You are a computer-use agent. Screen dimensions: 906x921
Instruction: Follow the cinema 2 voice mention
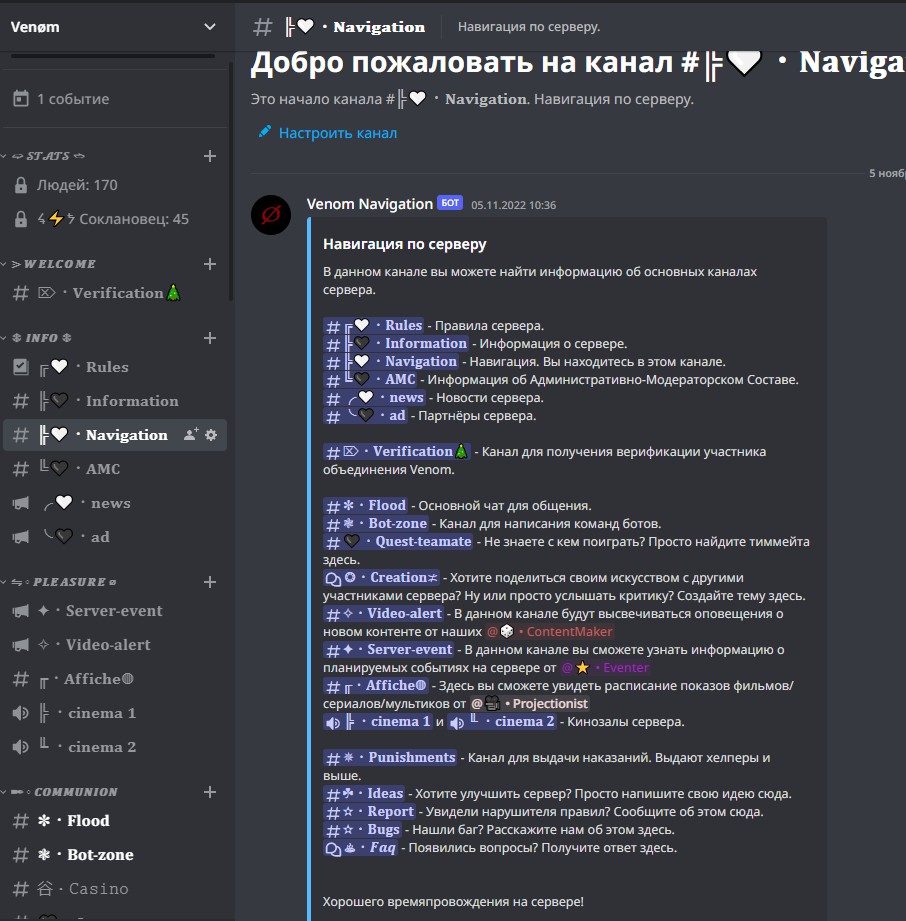point(502,721)
